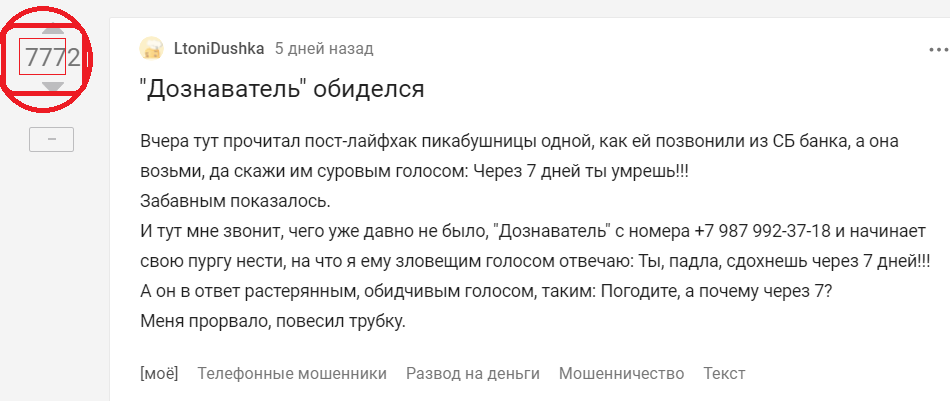Collapse the post with the minus button
The width and height of the screenshot is (950, 401).
click(x=52, y=140)
